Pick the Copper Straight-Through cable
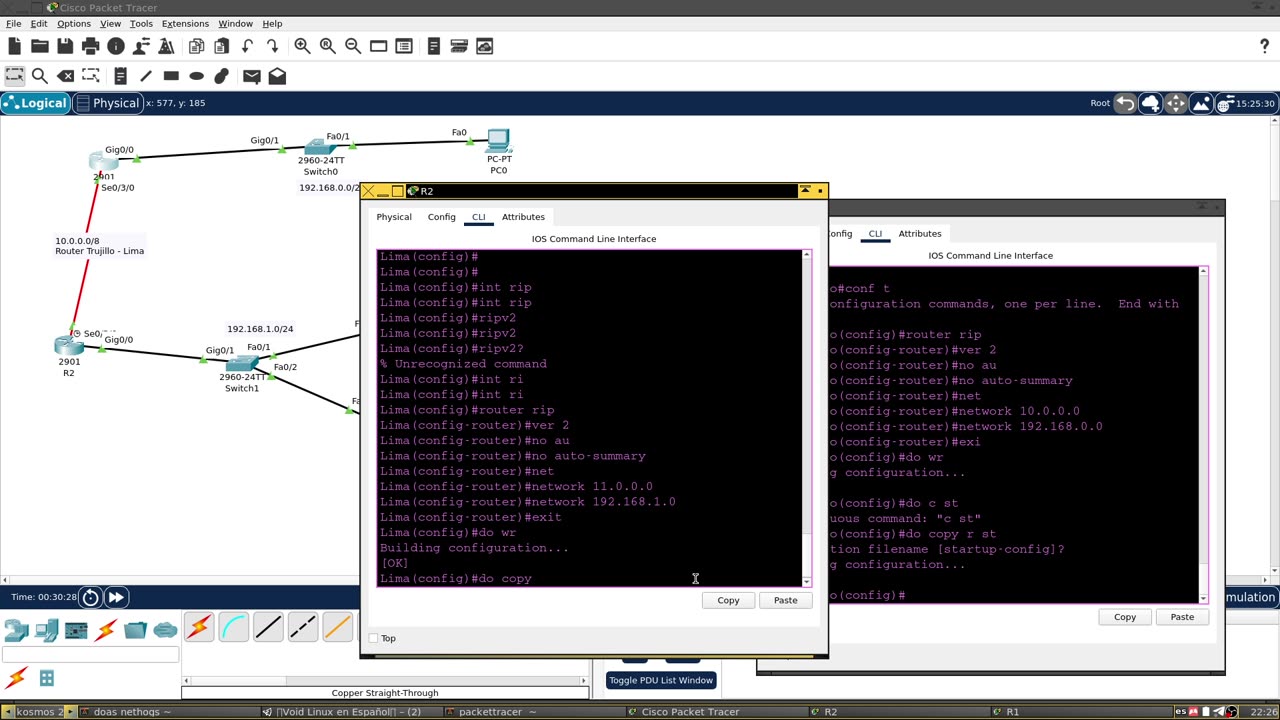This screenshot has height=720, width=1280. [268, 627]
